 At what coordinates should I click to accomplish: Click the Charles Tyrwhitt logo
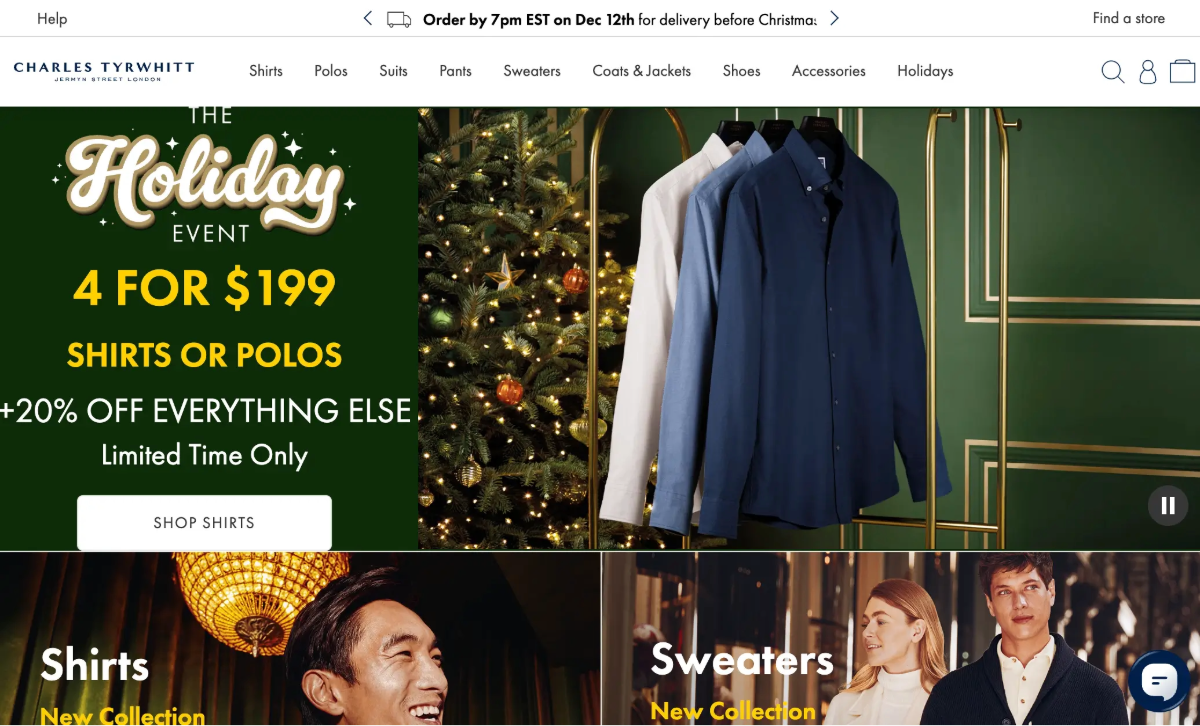(104, 71)
